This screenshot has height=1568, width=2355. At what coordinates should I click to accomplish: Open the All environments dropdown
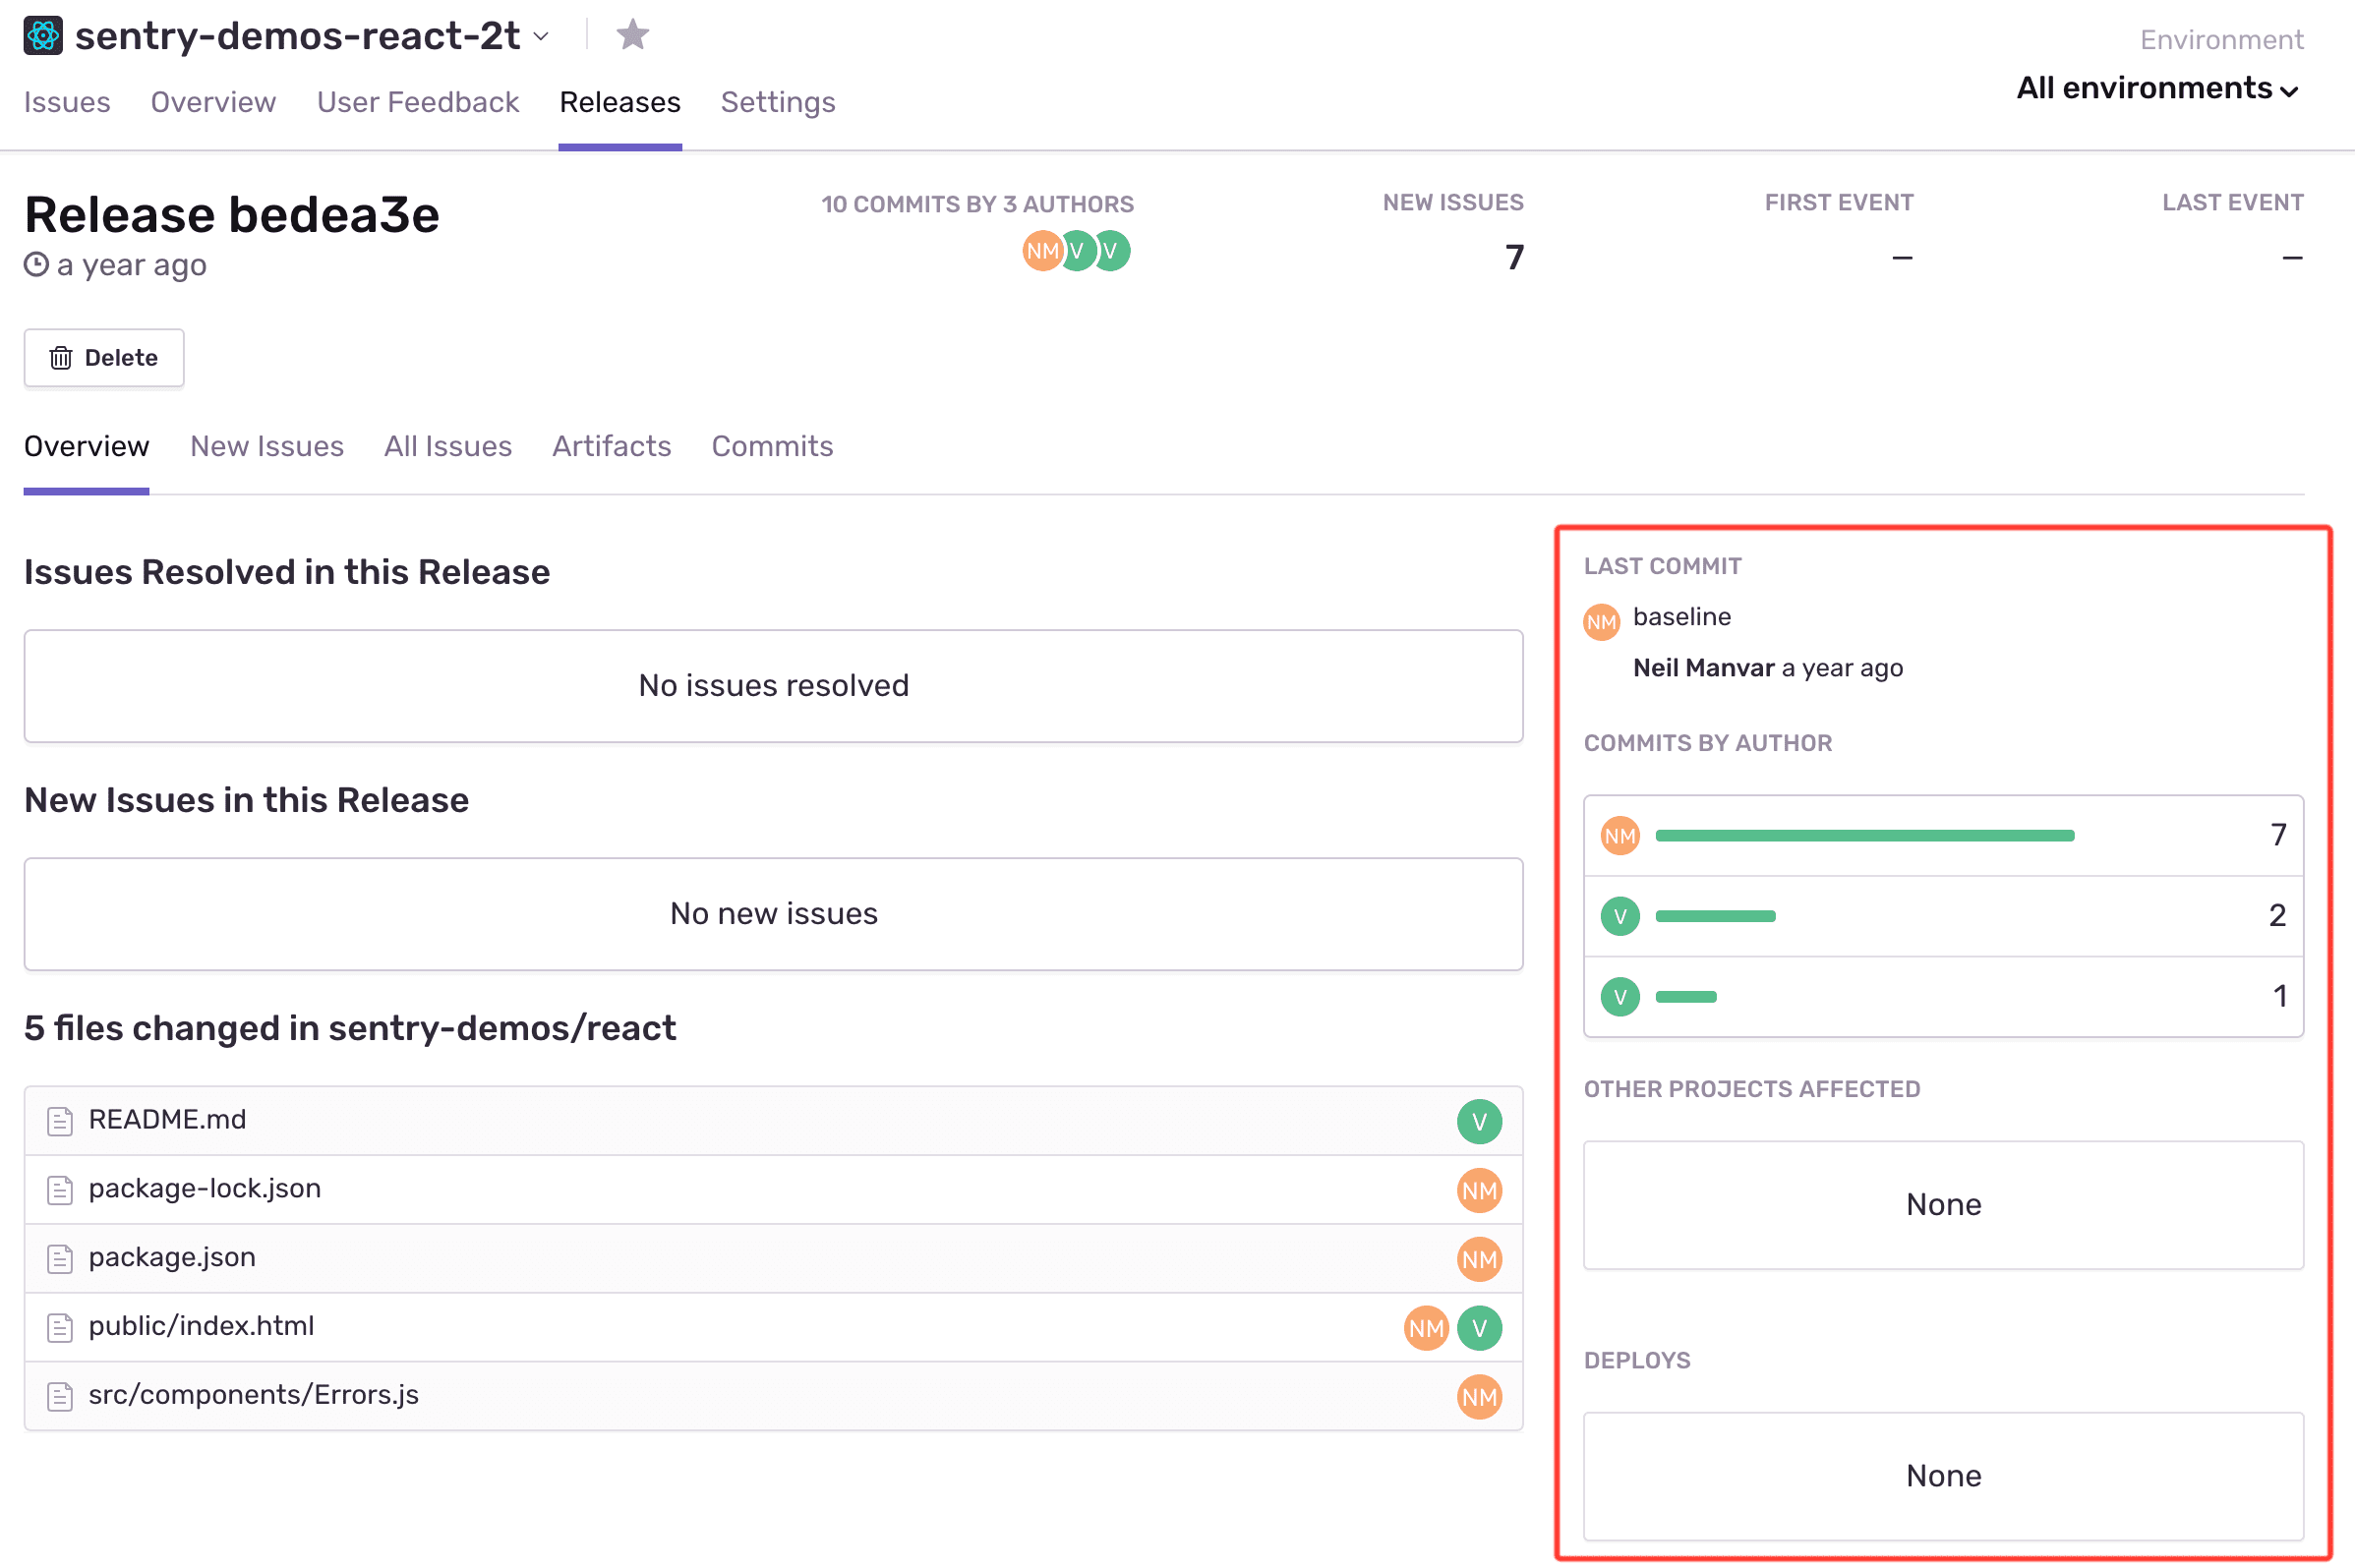(2157, 88)
